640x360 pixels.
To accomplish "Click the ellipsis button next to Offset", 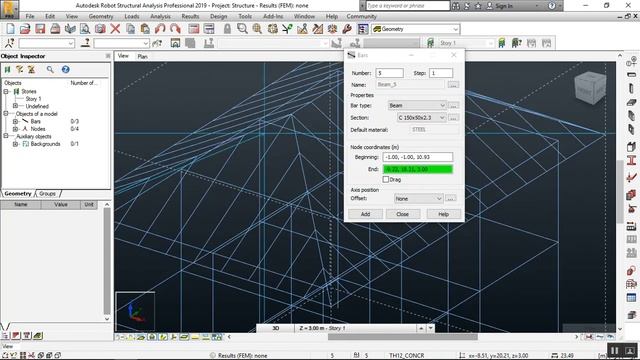I will tap(450, 199).
